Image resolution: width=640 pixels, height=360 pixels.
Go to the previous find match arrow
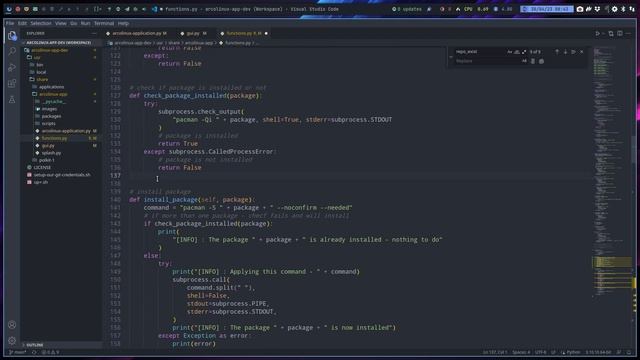tap(557, 52)
